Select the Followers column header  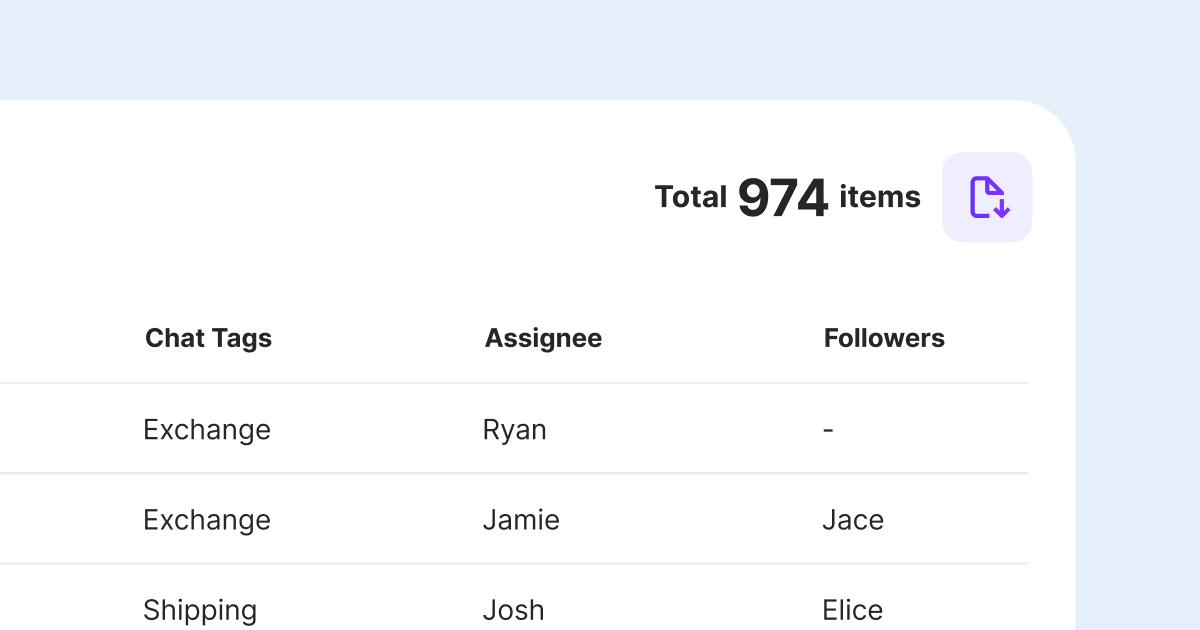884,338
